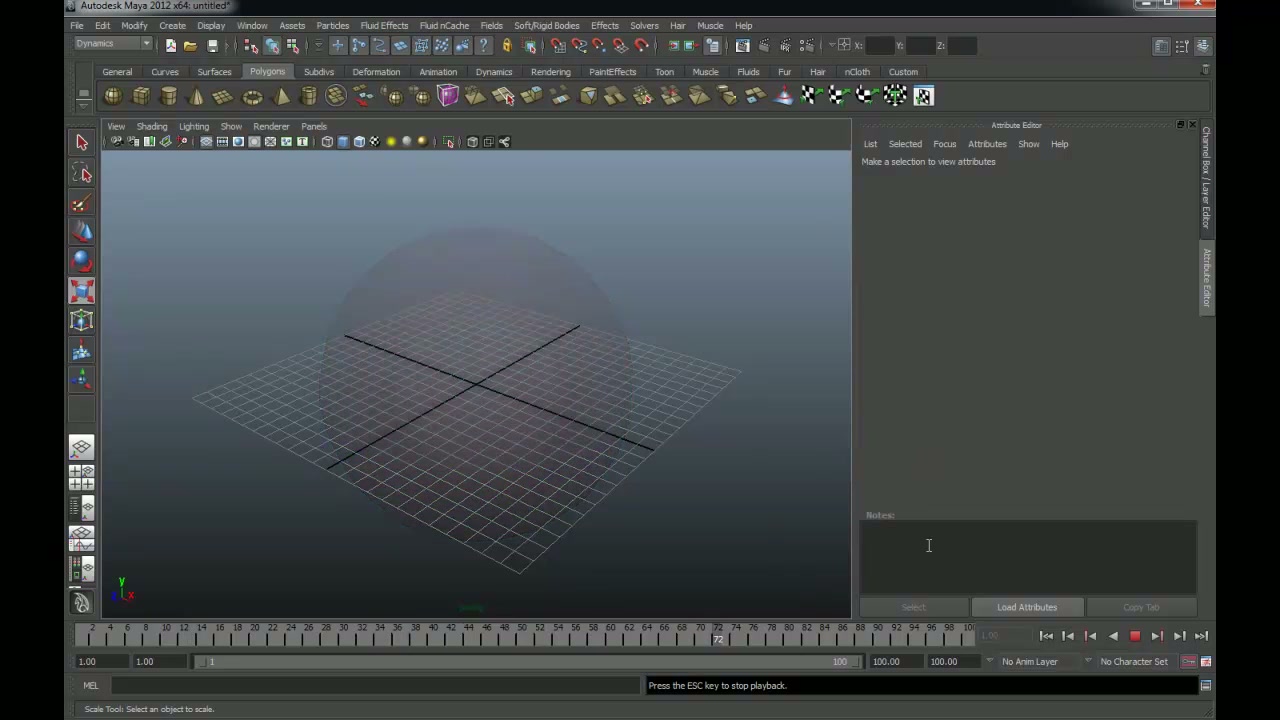Open the Fluid Effects menu
The width and height of the screenshot is (1280, 720).
coord(384,26)
